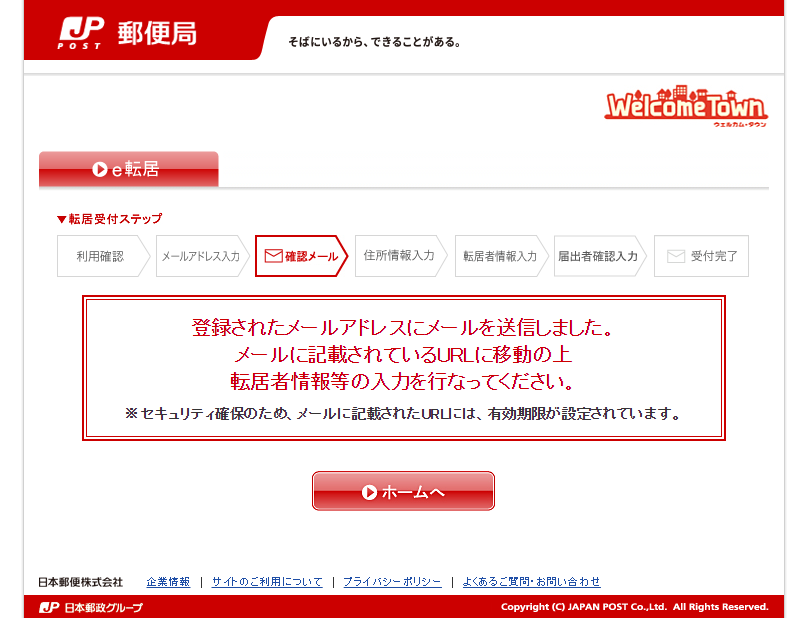
Task: Click the envelope icon in 確認メール step
Action: (273, 256)
